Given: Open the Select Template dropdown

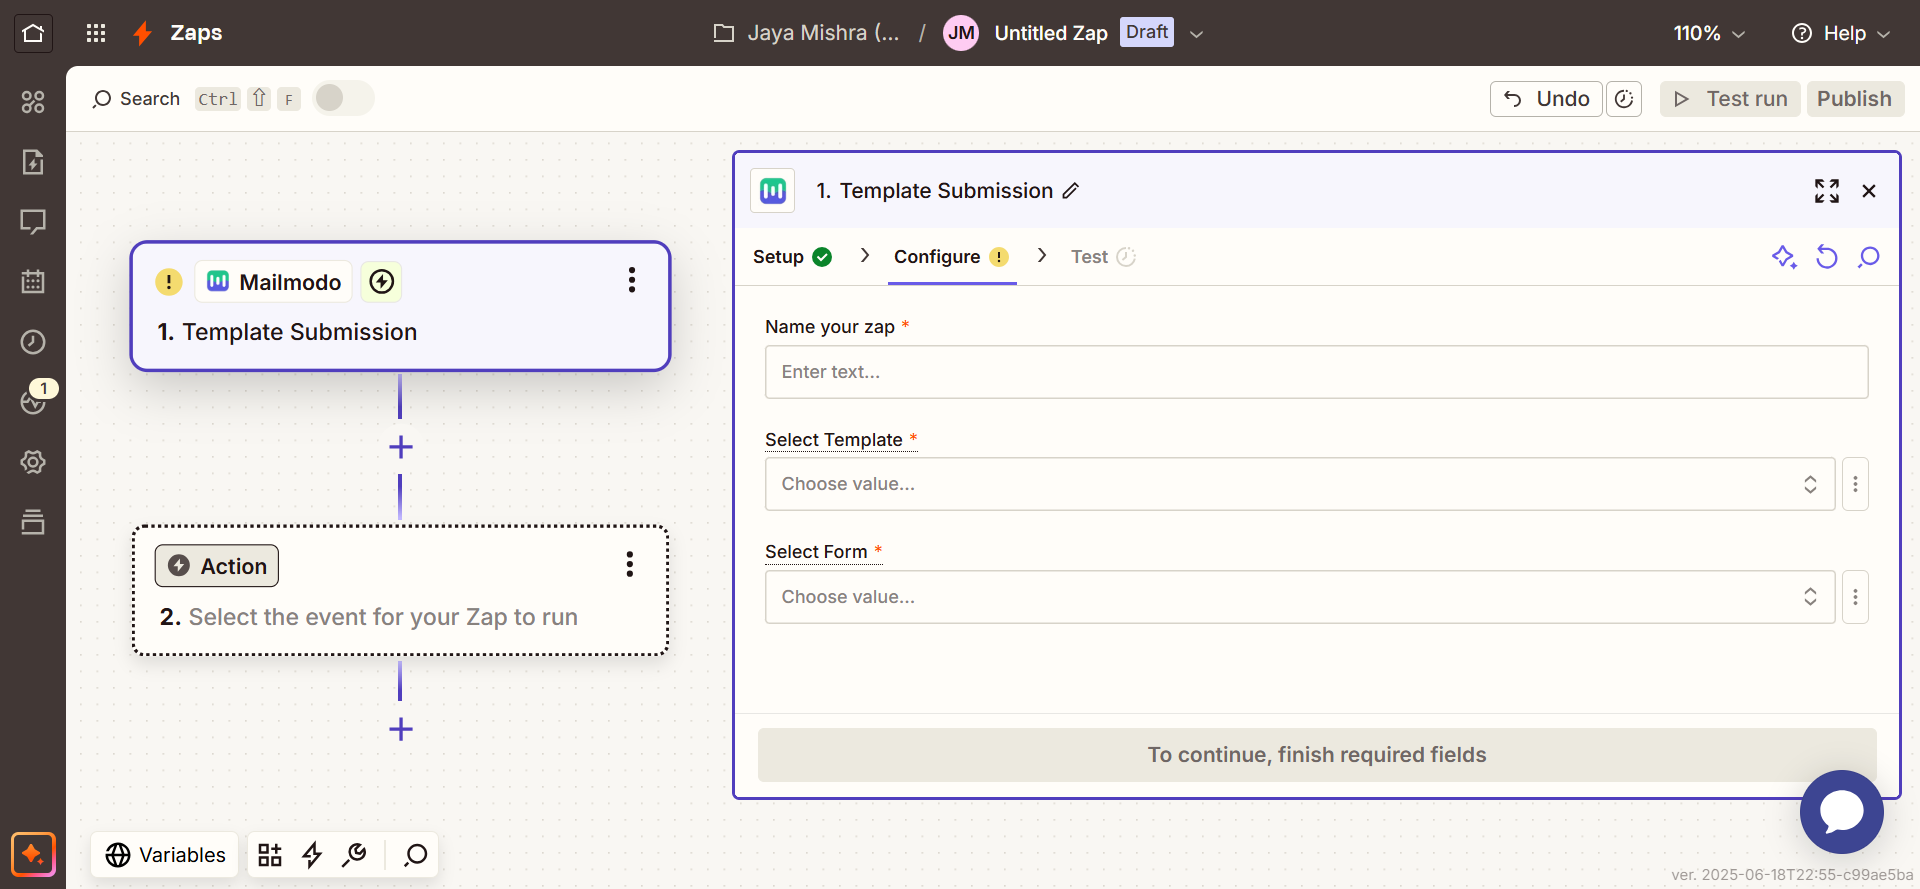Looking at the screenshot, I should (1300, 484).
